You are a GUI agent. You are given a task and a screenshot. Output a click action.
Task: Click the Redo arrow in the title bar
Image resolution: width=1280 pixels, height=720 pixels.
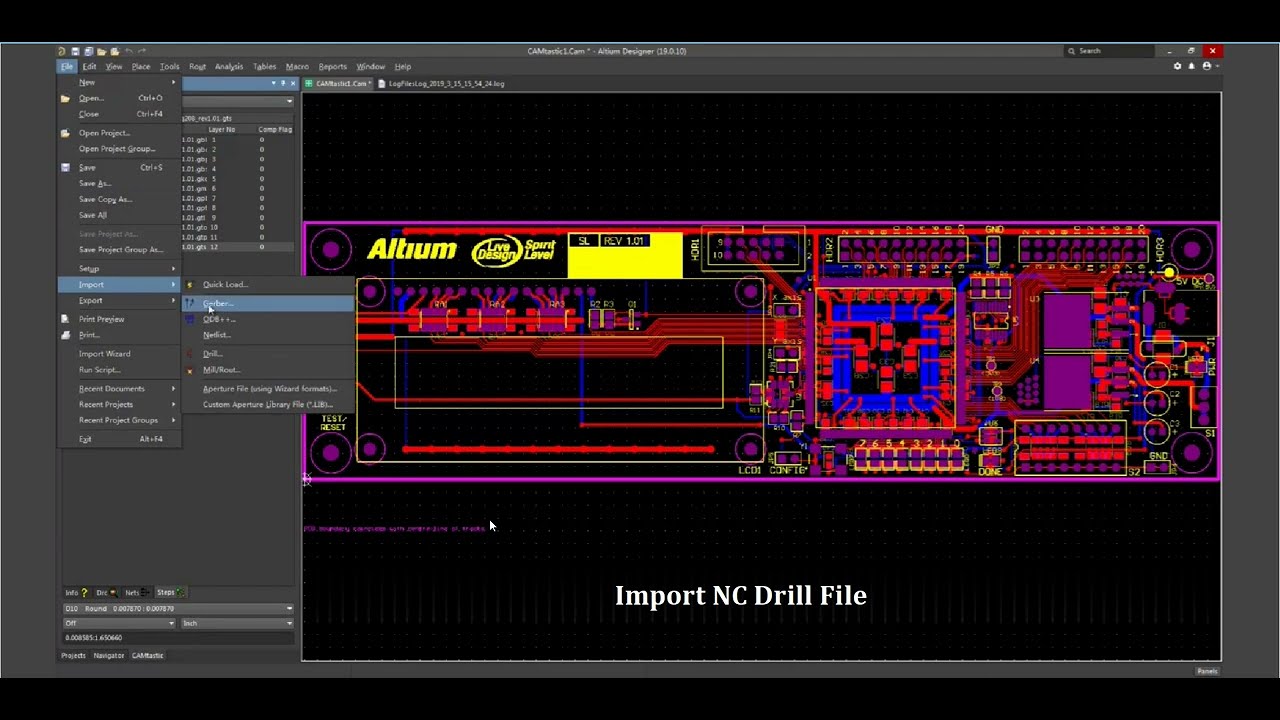[x=142, y=51]
